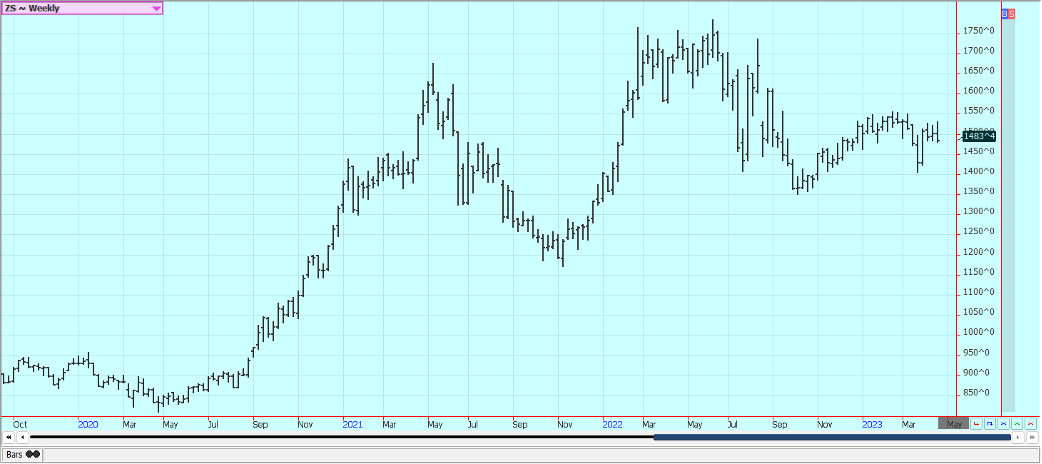The width and height of the screenshot is (1042, 464).
Task: Select the Bars study tab
Action: tap(22, 455)
